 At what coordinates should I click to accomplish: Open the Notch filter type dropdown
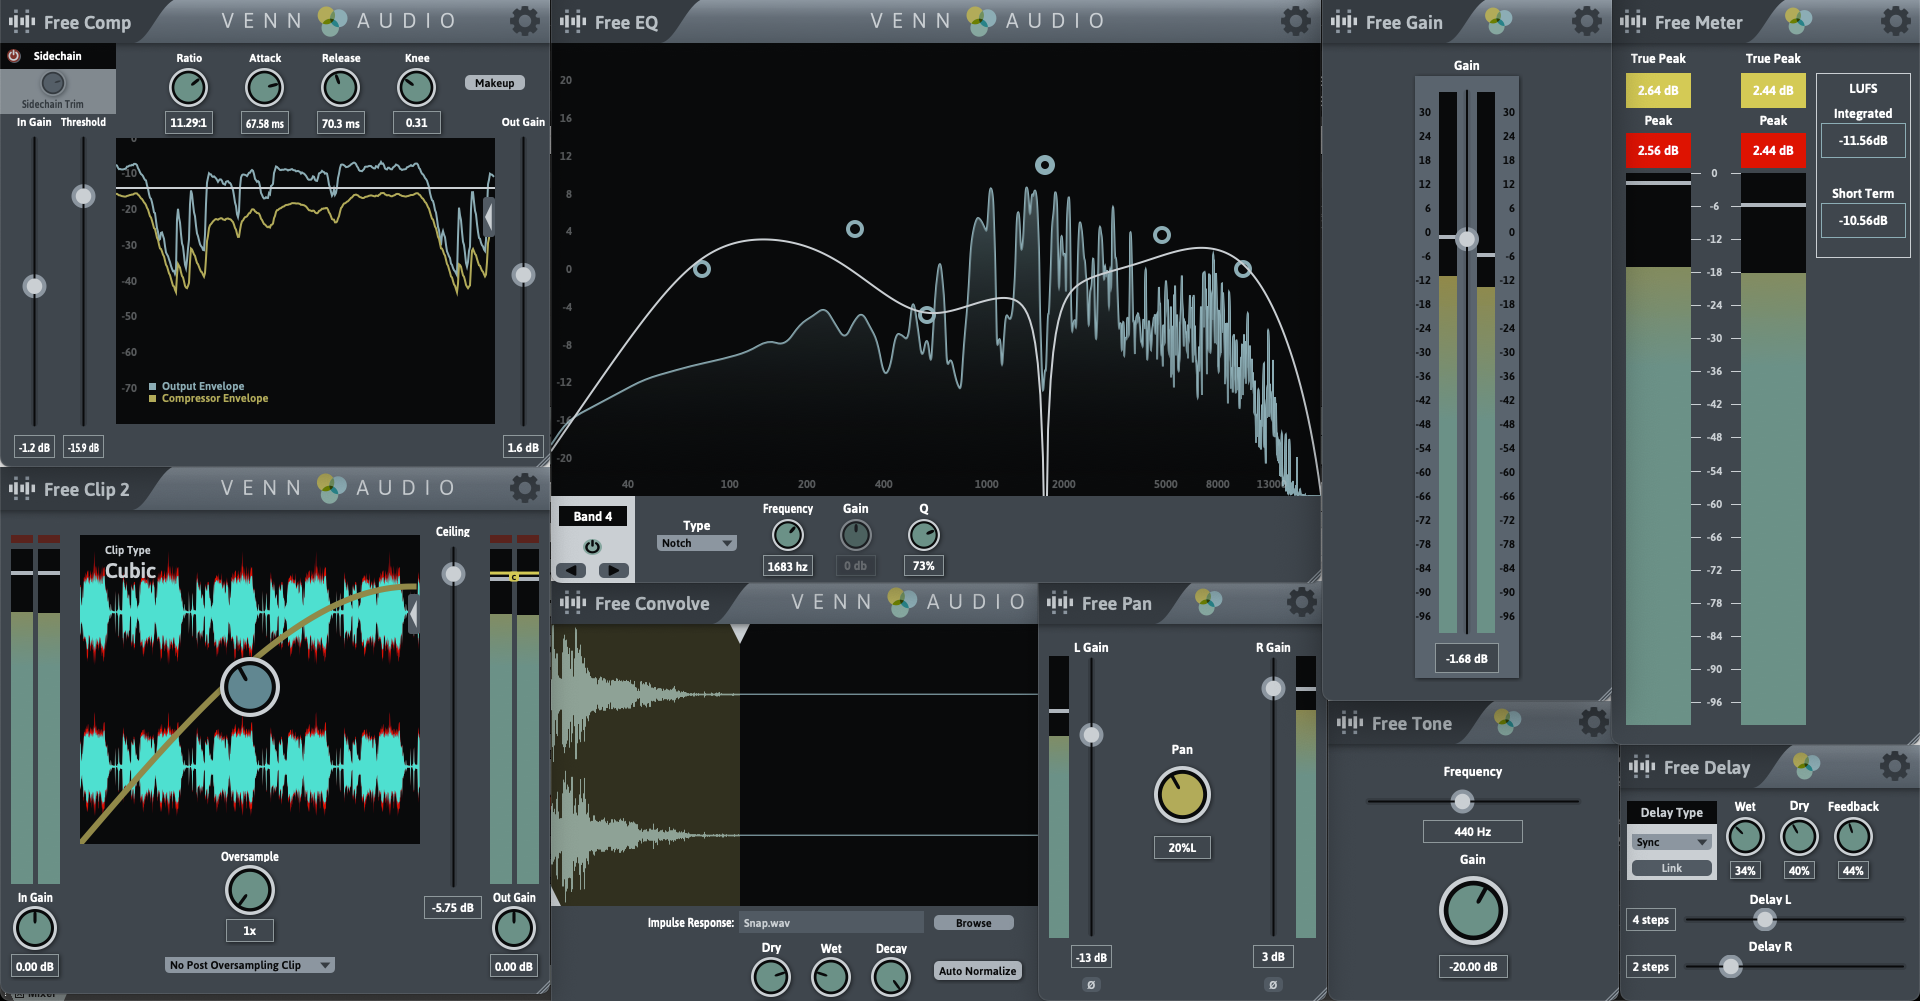pyautogui.click(x=696, y=542)
